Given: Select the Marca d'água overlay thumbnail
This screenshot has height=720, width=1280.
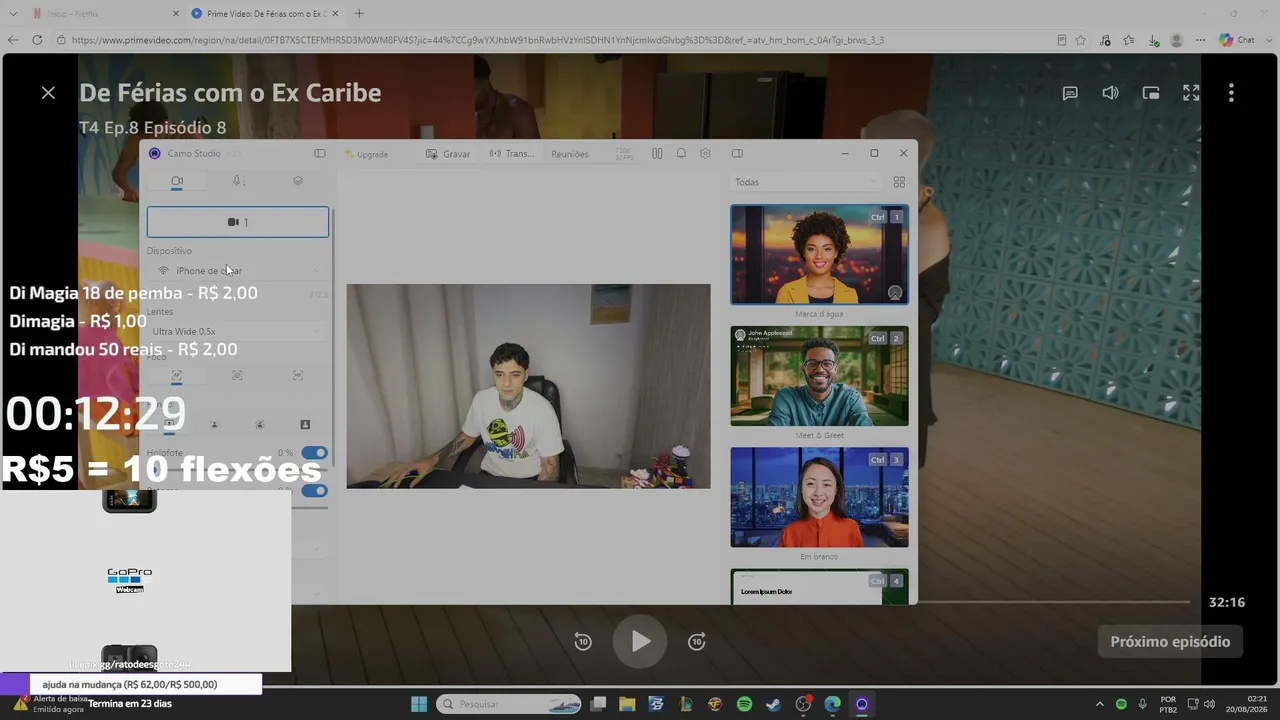Looking at the screenshot, I should pos(819,255).
